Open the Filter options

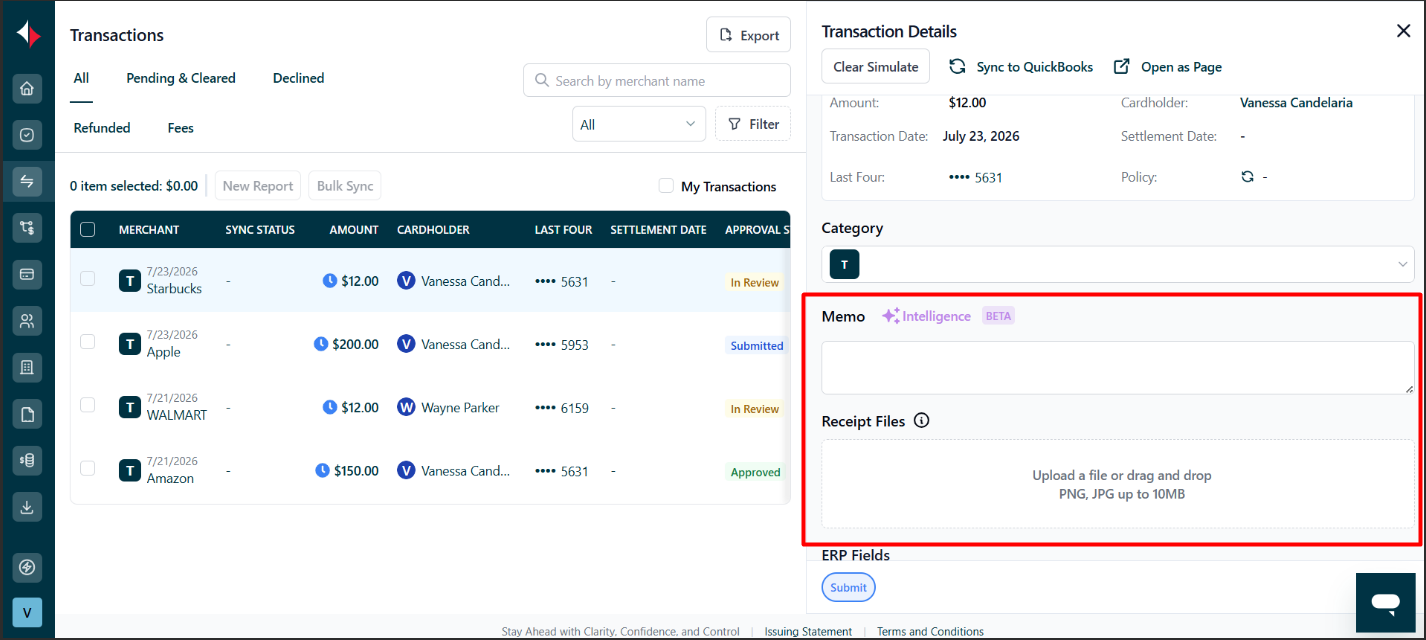point(753,124)
